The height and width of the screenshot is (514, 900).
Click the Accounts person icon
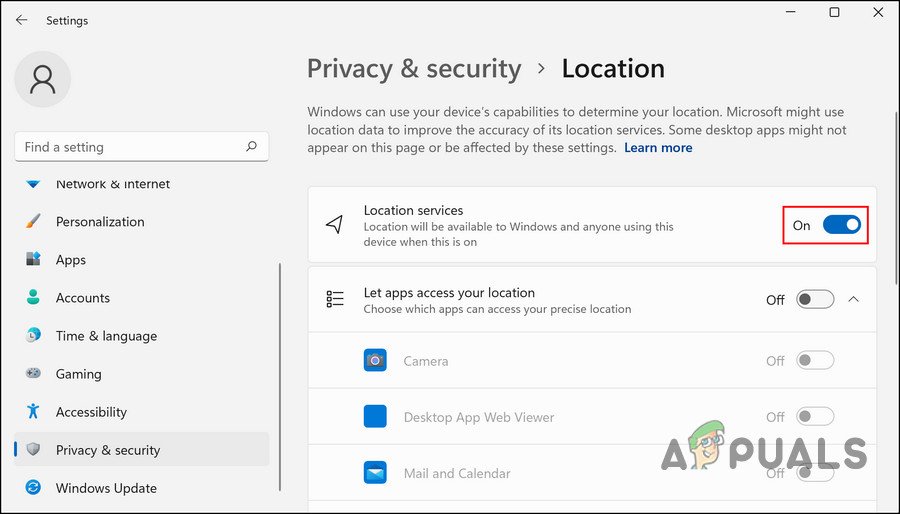pyautogui.click(x=33, y=297)
